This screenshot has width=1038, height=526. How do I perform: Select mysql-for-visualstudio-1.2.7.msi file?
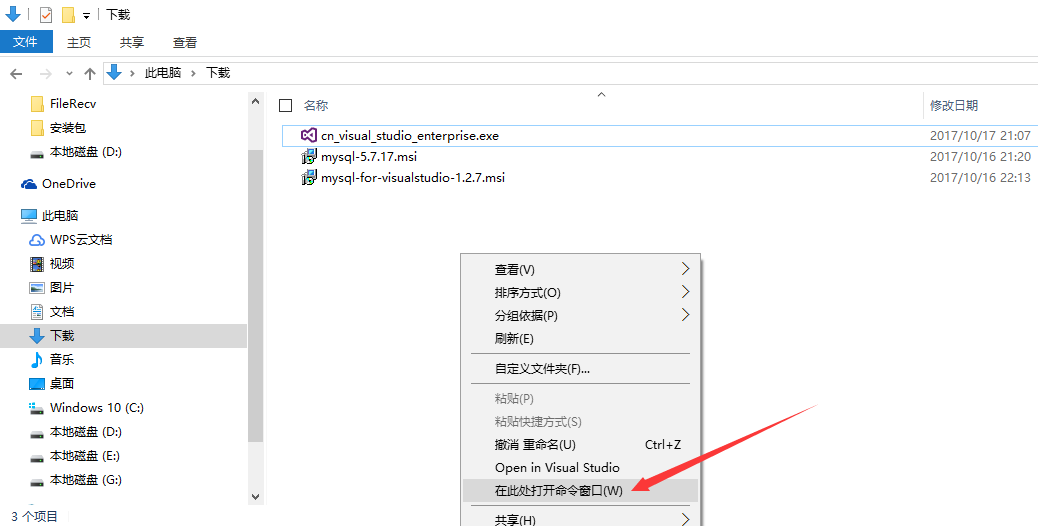click(413, 177)
